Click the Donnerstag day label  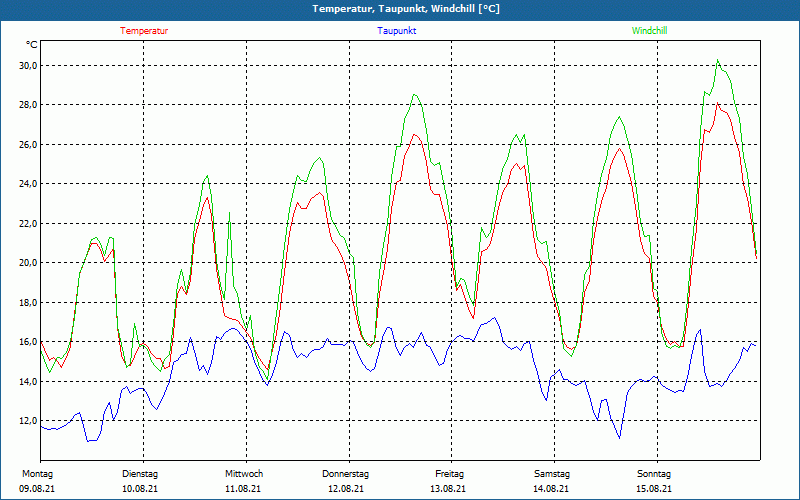click(x=345, y=474)
